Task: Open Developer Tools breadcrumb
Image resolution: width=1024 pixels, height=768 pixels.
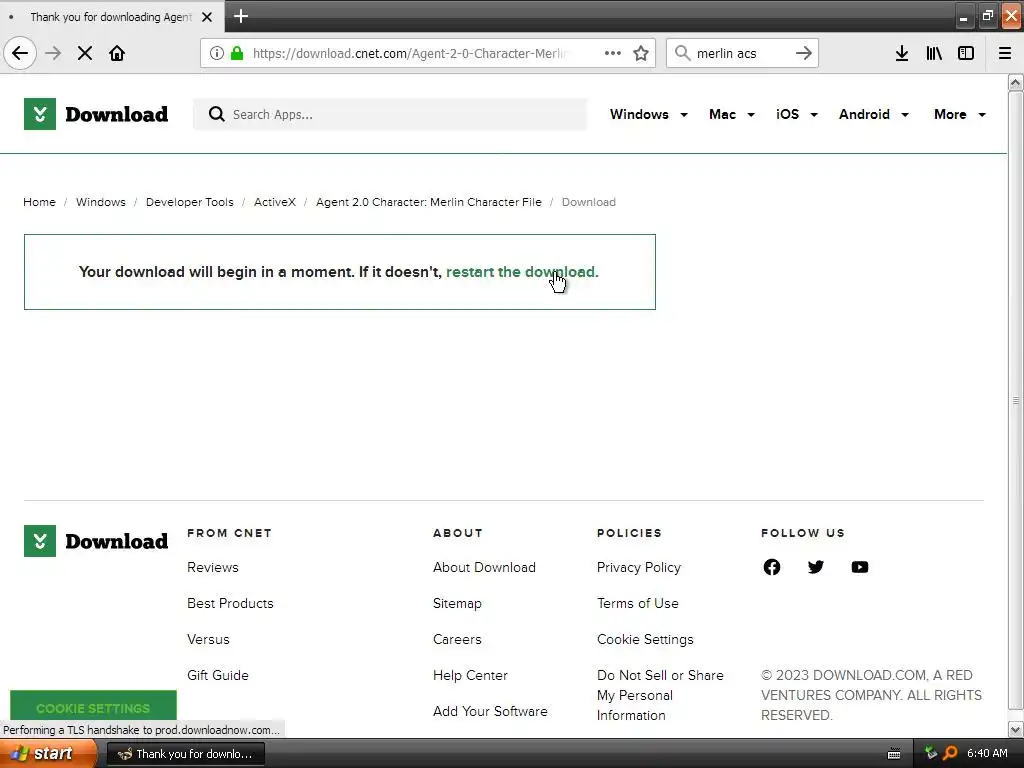Action: pyautogui.click(x=189, y=202)
